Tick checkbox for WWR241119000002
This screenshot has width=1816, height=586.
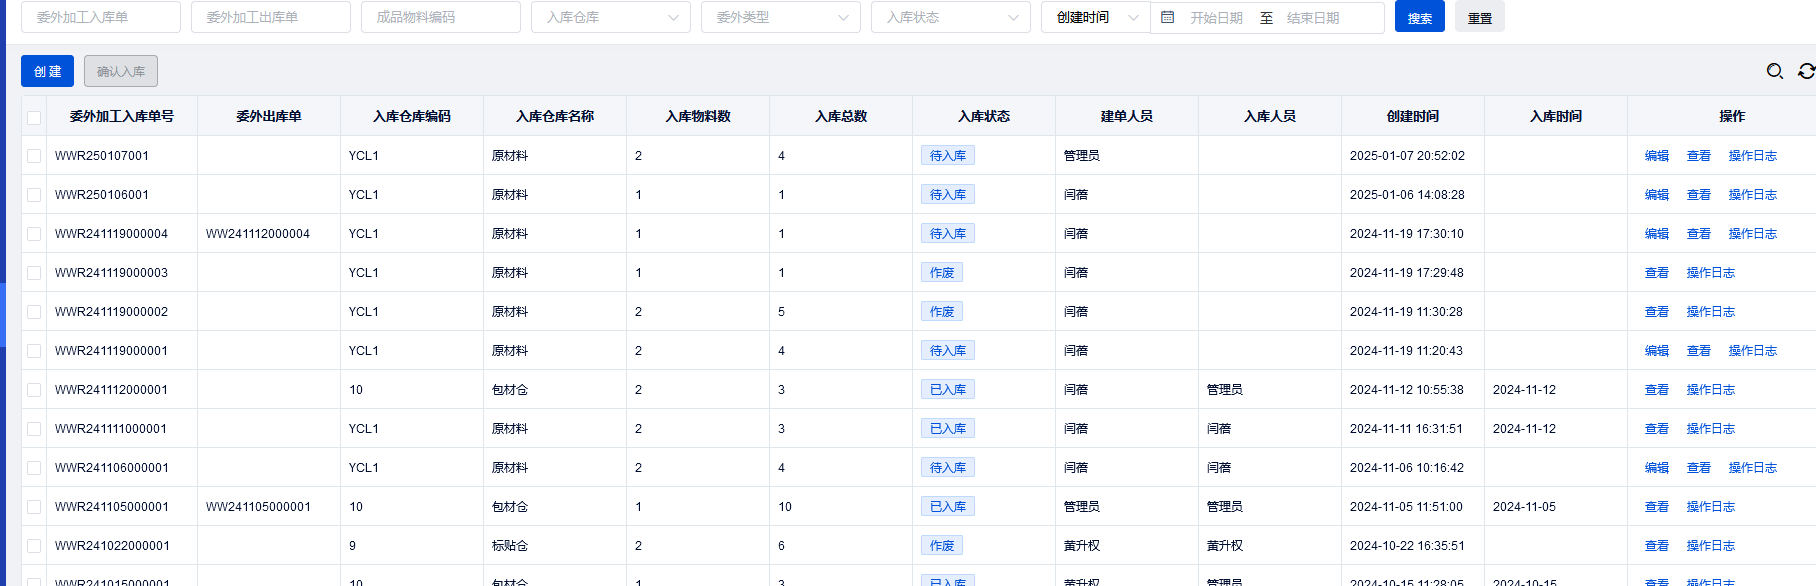pyautogui.click(x=34, y=312)
